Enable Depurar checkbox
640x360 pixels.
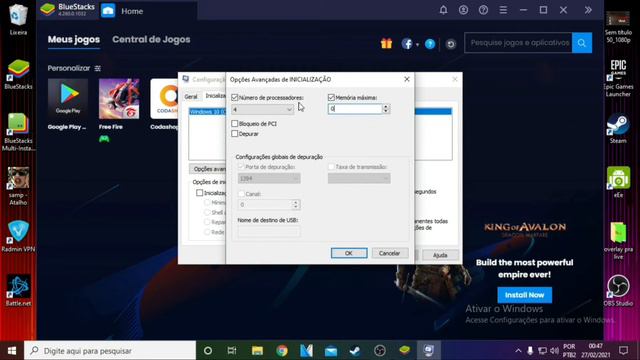coord(234,133)
